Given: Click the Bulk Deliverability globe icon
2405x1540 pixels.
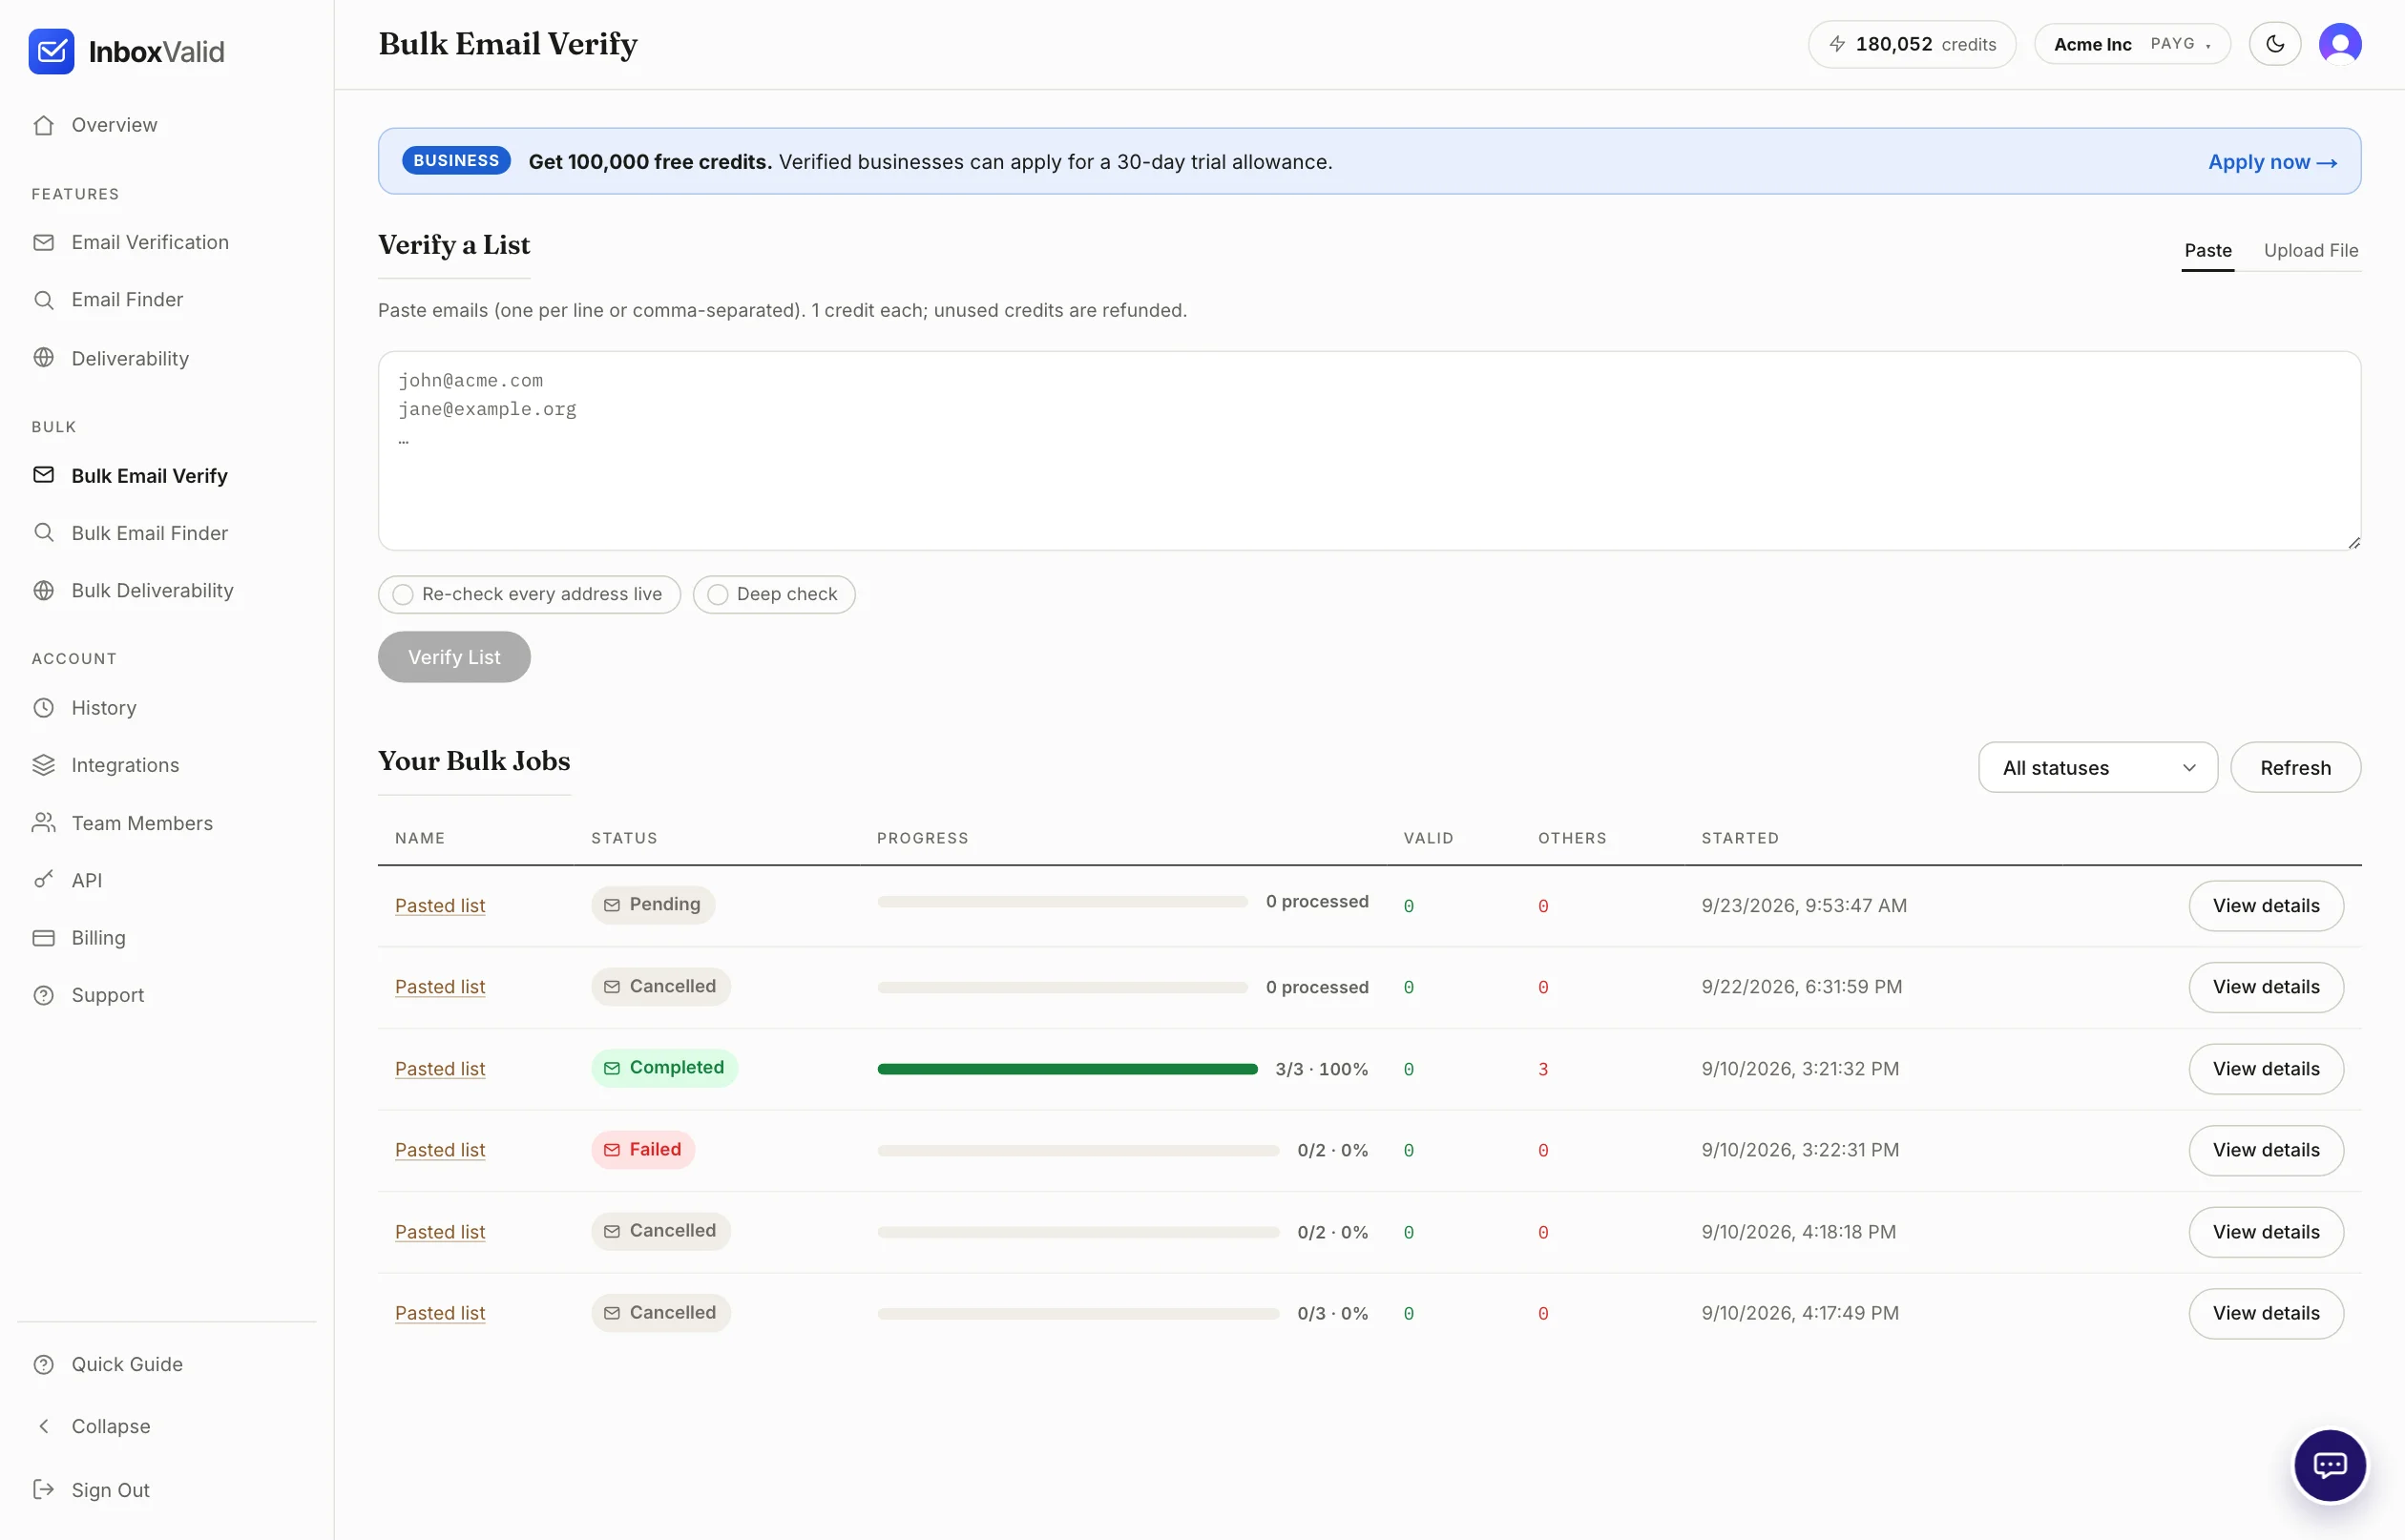Looking at the screenshot, I should pyautogui.click(x=43, y=591).
